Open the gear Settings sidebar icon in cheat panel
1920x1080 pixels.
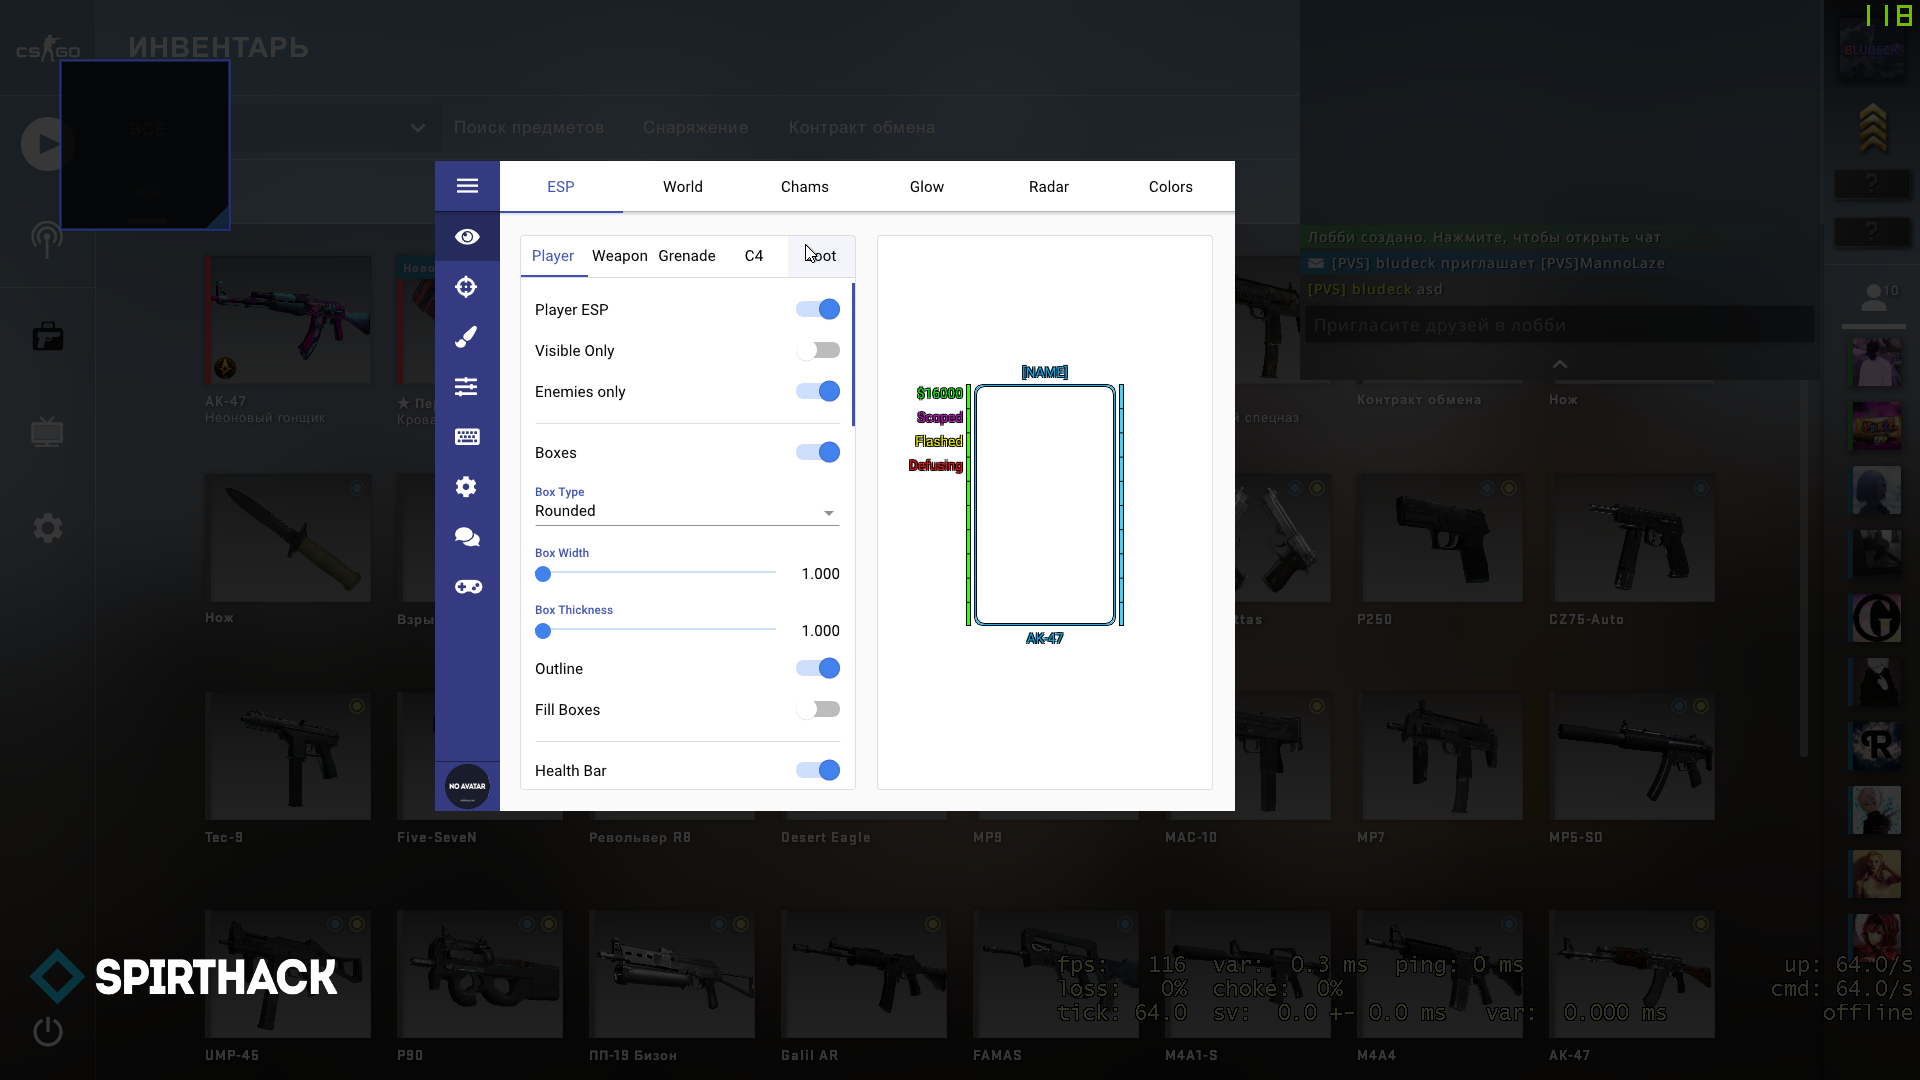466,487
